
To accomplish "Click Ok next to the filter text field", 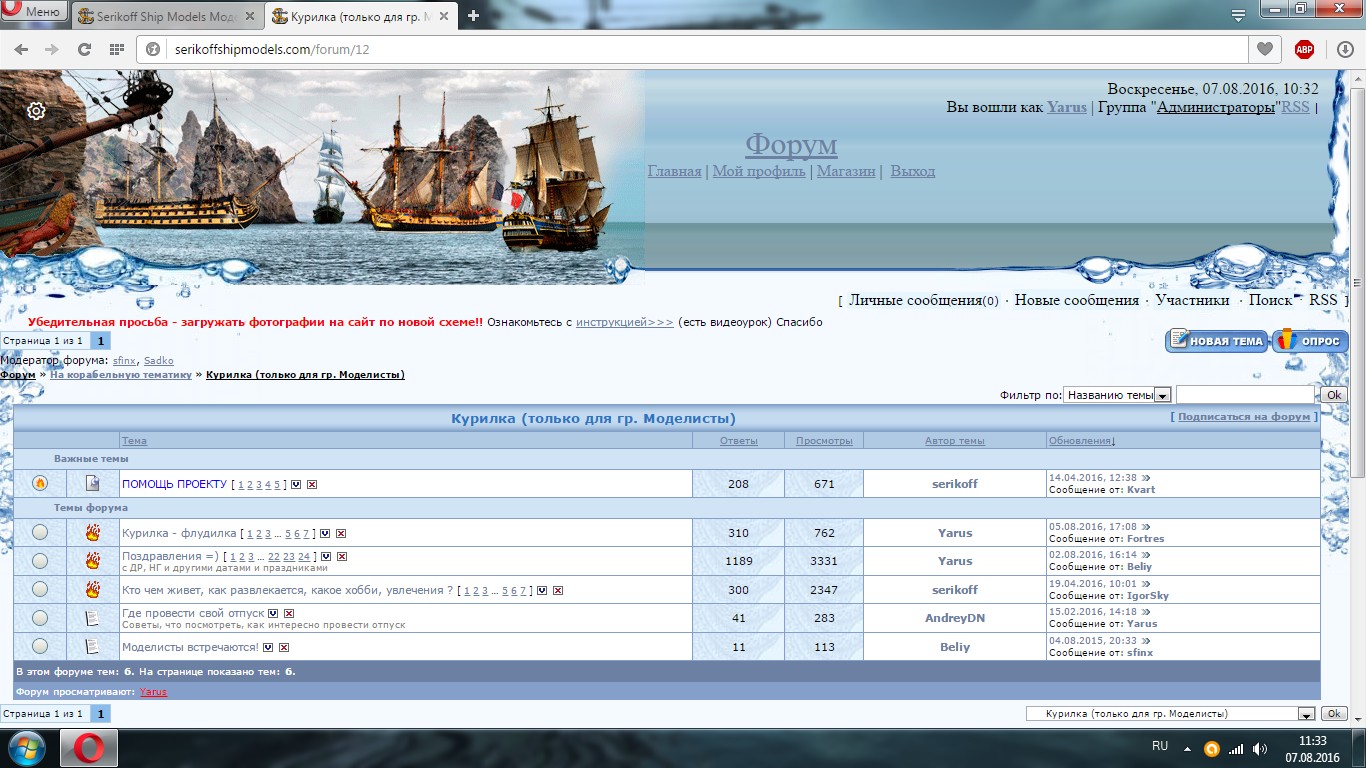I will [1334, 395].
